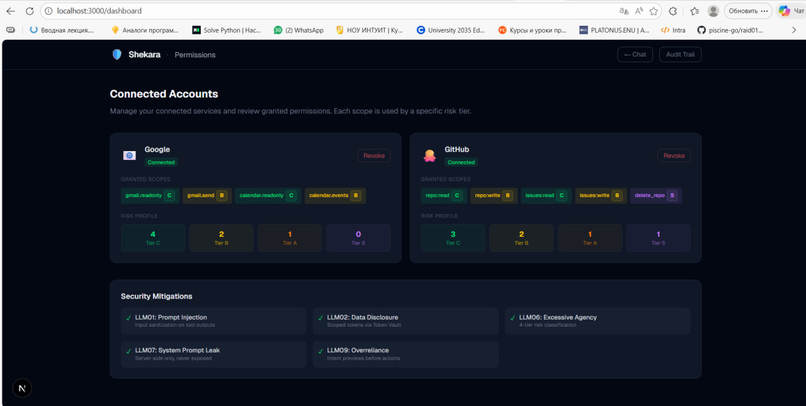Click the calendar.events scope chip
Screen dimensions: 806x406
pos(335,195)
